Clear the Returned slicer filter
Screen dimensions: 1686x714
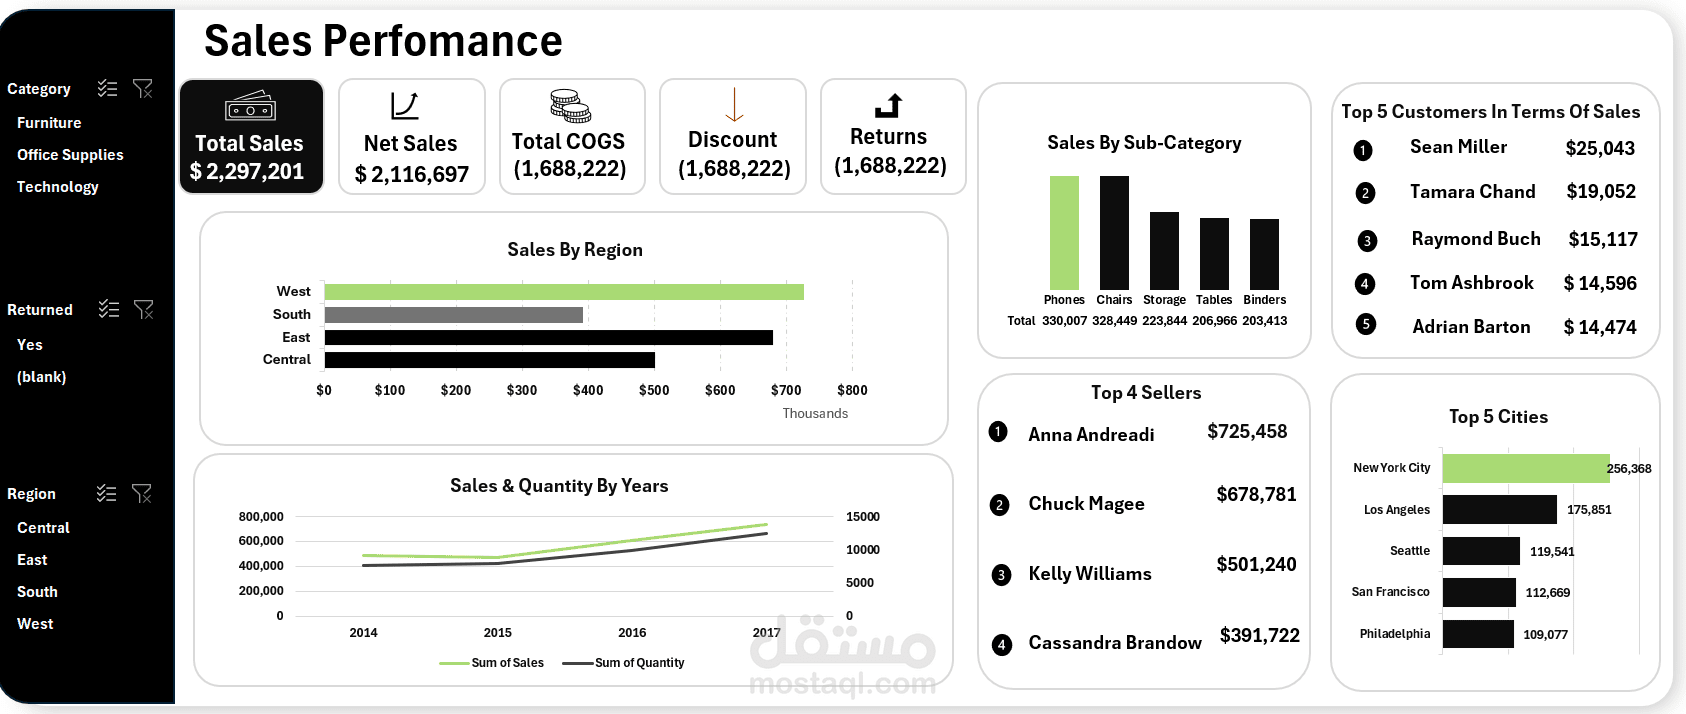pos(144,309)
